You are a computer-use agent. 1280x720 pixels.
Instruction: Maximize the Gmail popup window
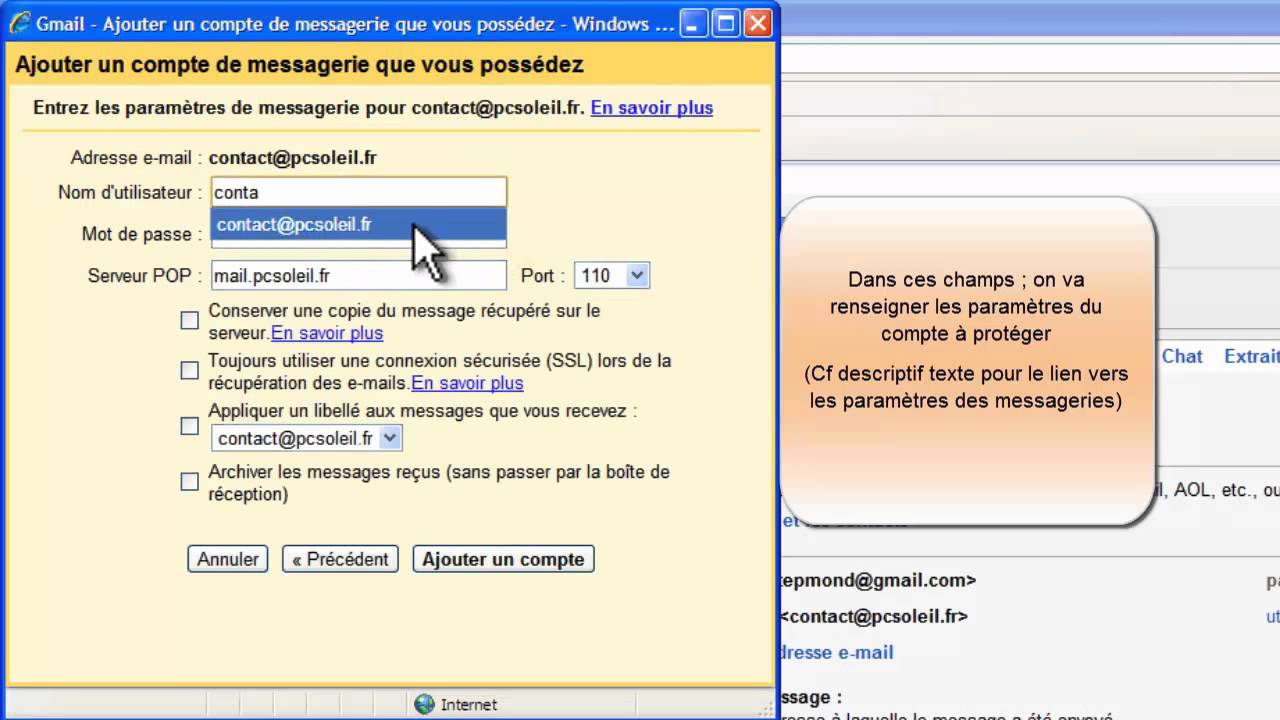pyautogui.click(x=727, y=23)
